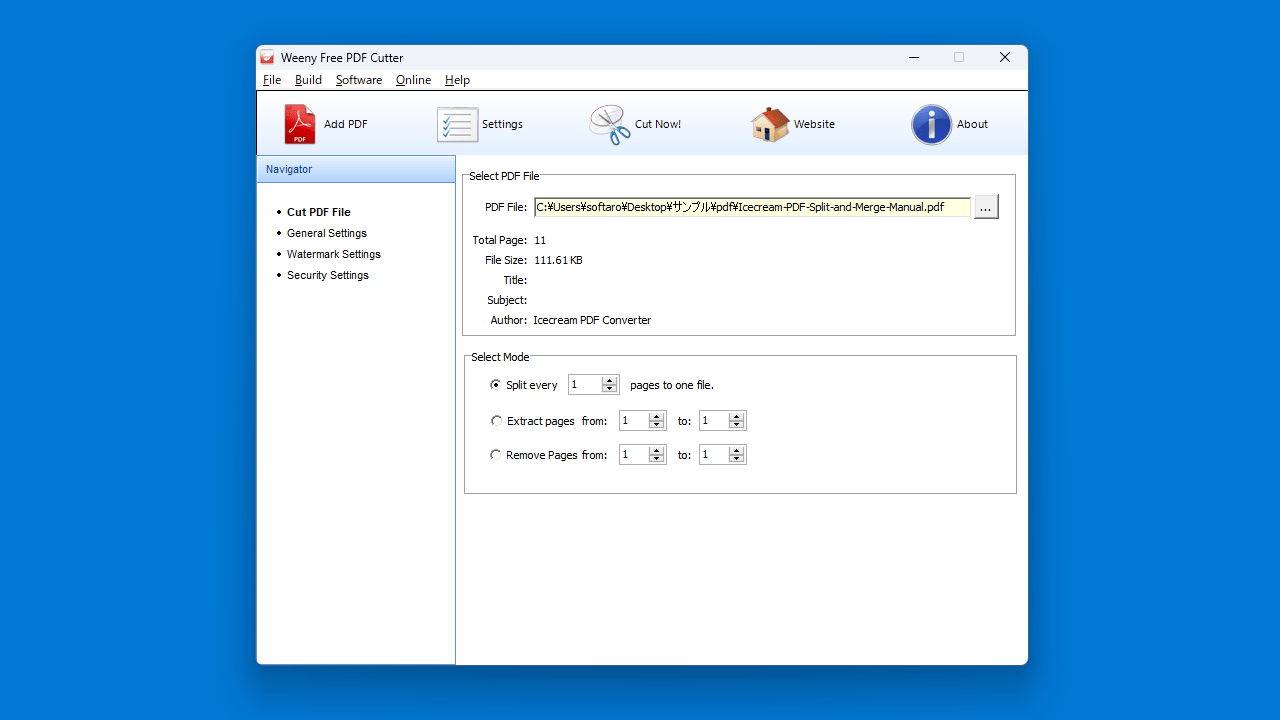Open Watermark Settings in Navigator
1280x720 pixels.
333,254
